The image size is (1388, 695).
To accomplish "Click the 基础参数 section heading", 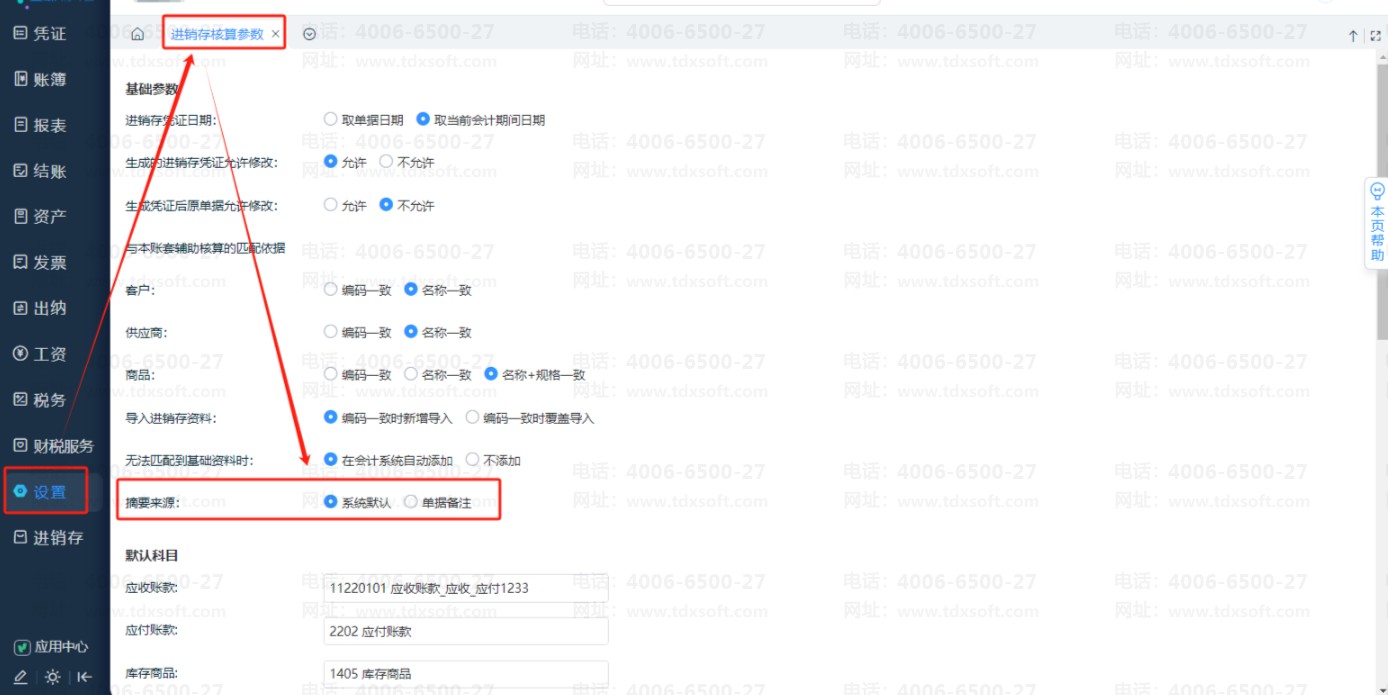I will 151,89.
